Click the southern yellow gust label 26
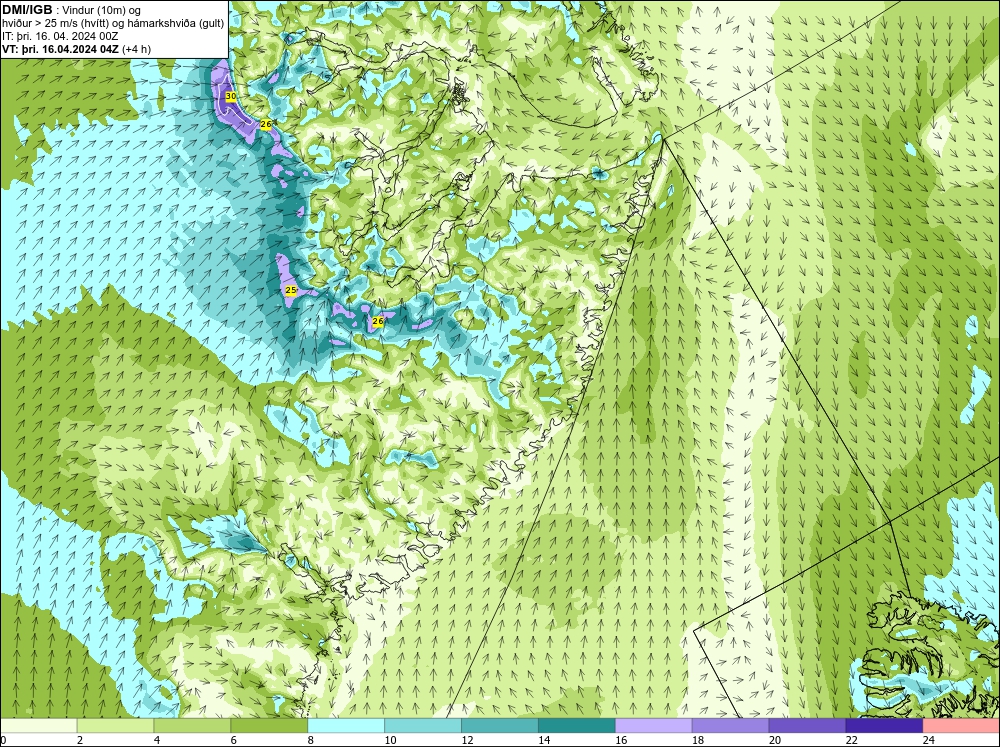 point(378,322)
